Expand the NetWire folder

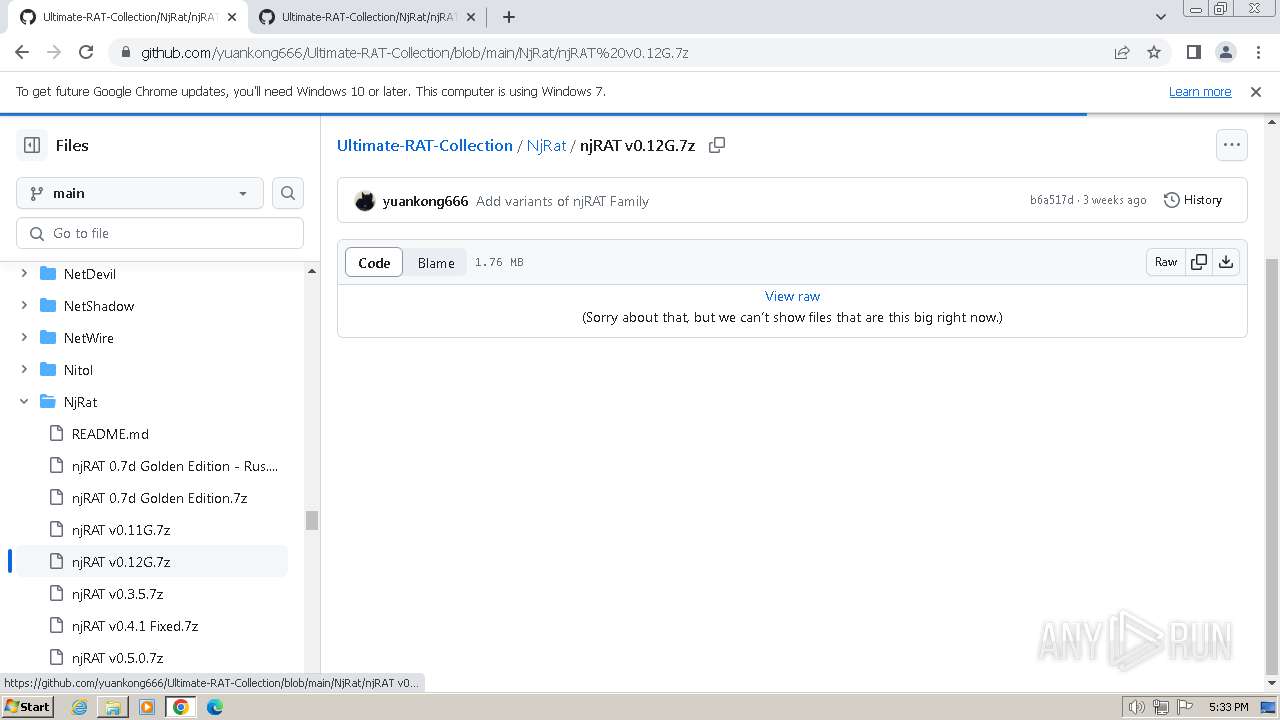point(24,337)
